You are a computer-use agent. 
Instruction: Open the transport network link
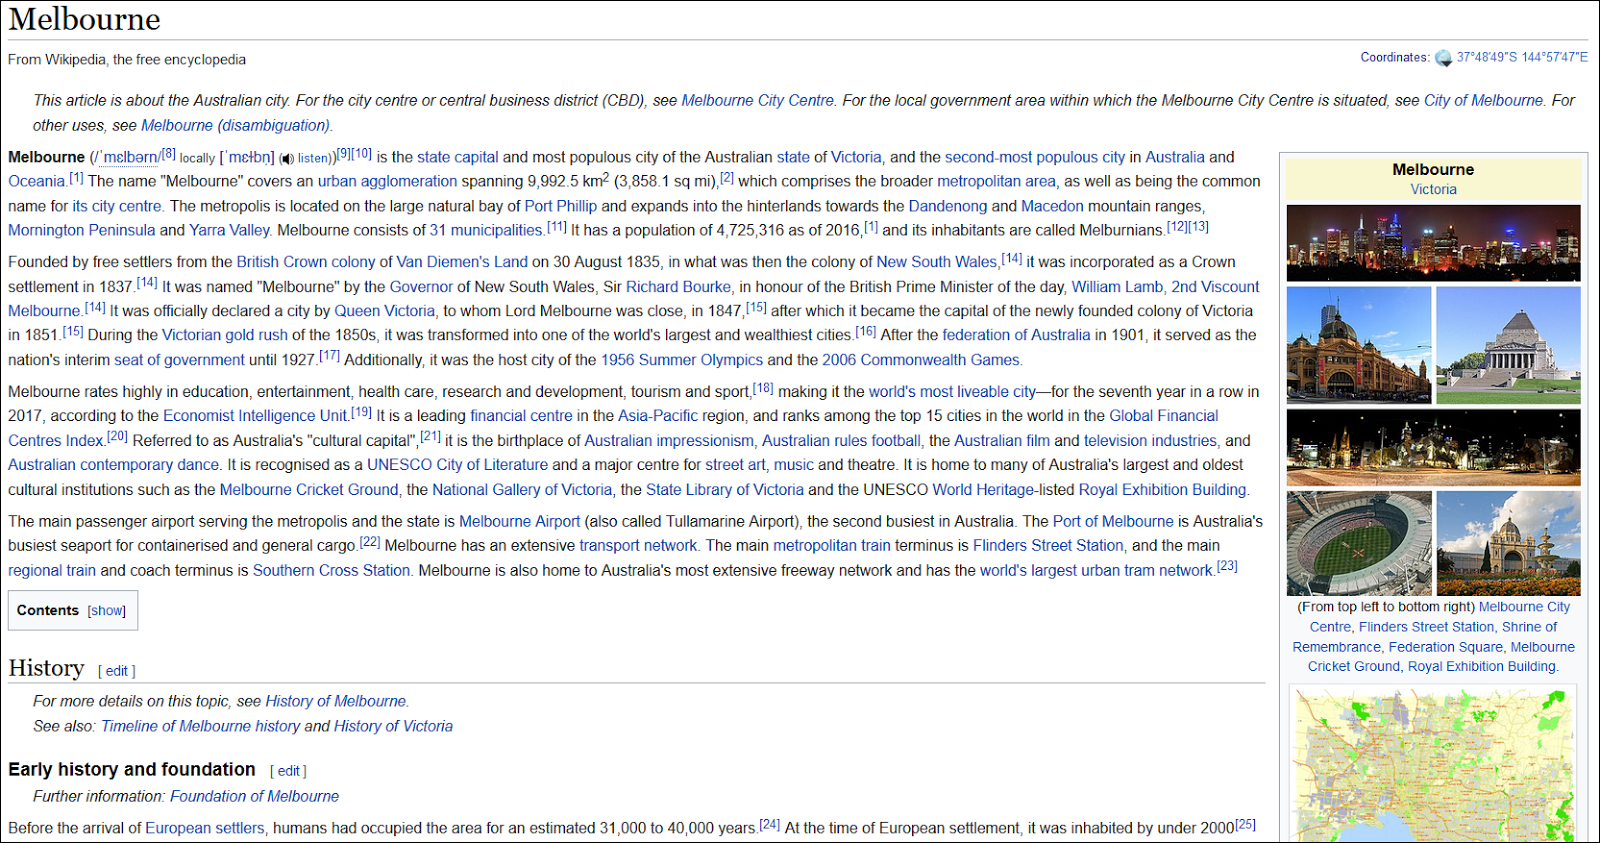point(638,546)
